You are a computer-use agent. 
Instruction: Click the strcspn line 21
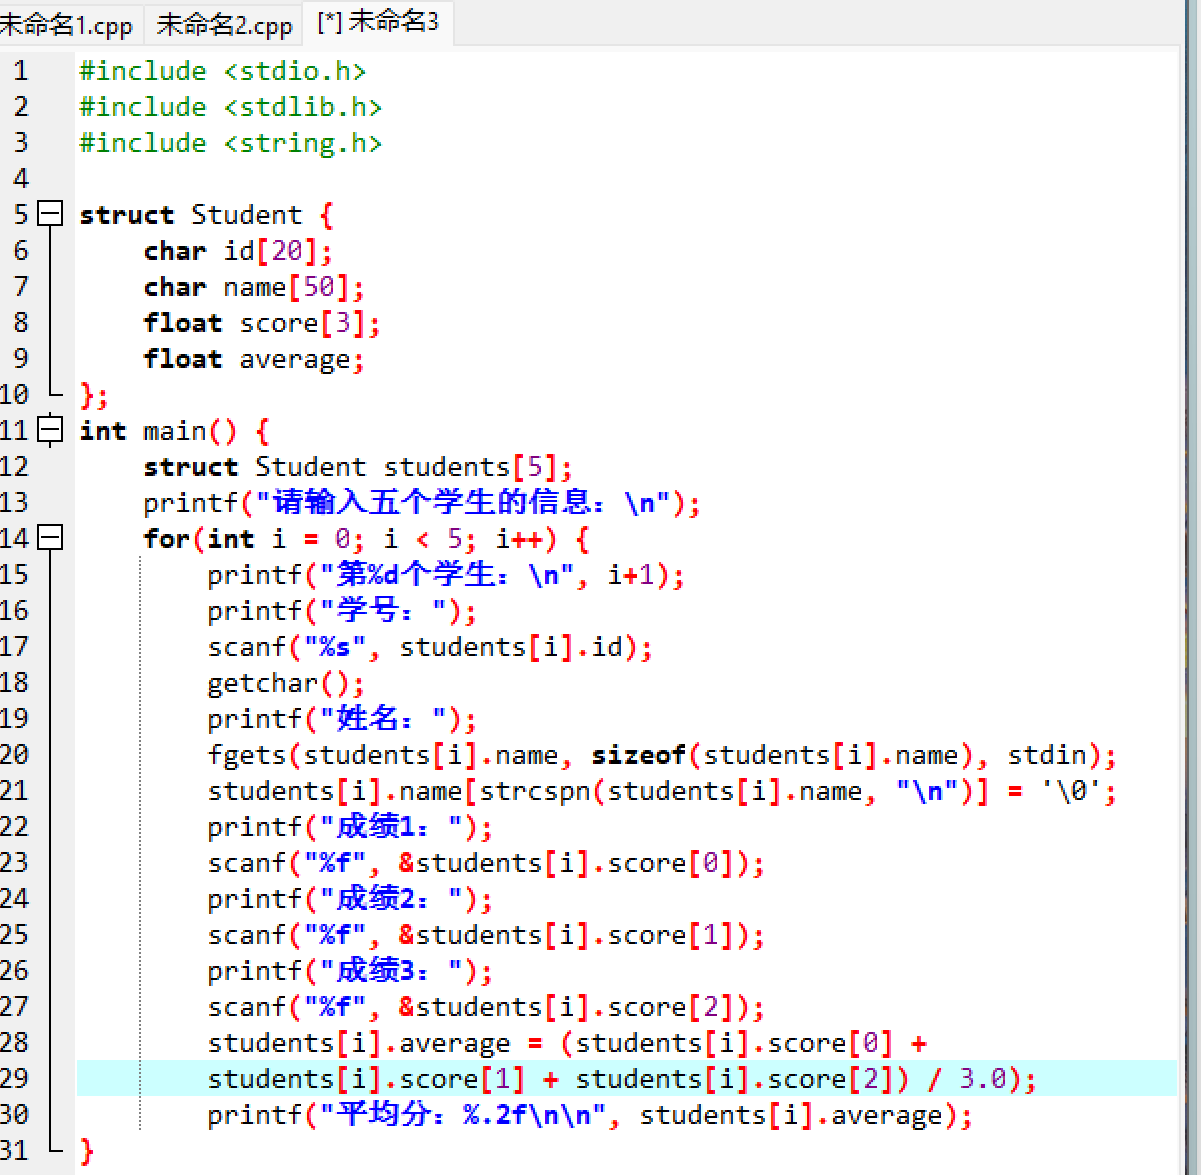(662, 791)
